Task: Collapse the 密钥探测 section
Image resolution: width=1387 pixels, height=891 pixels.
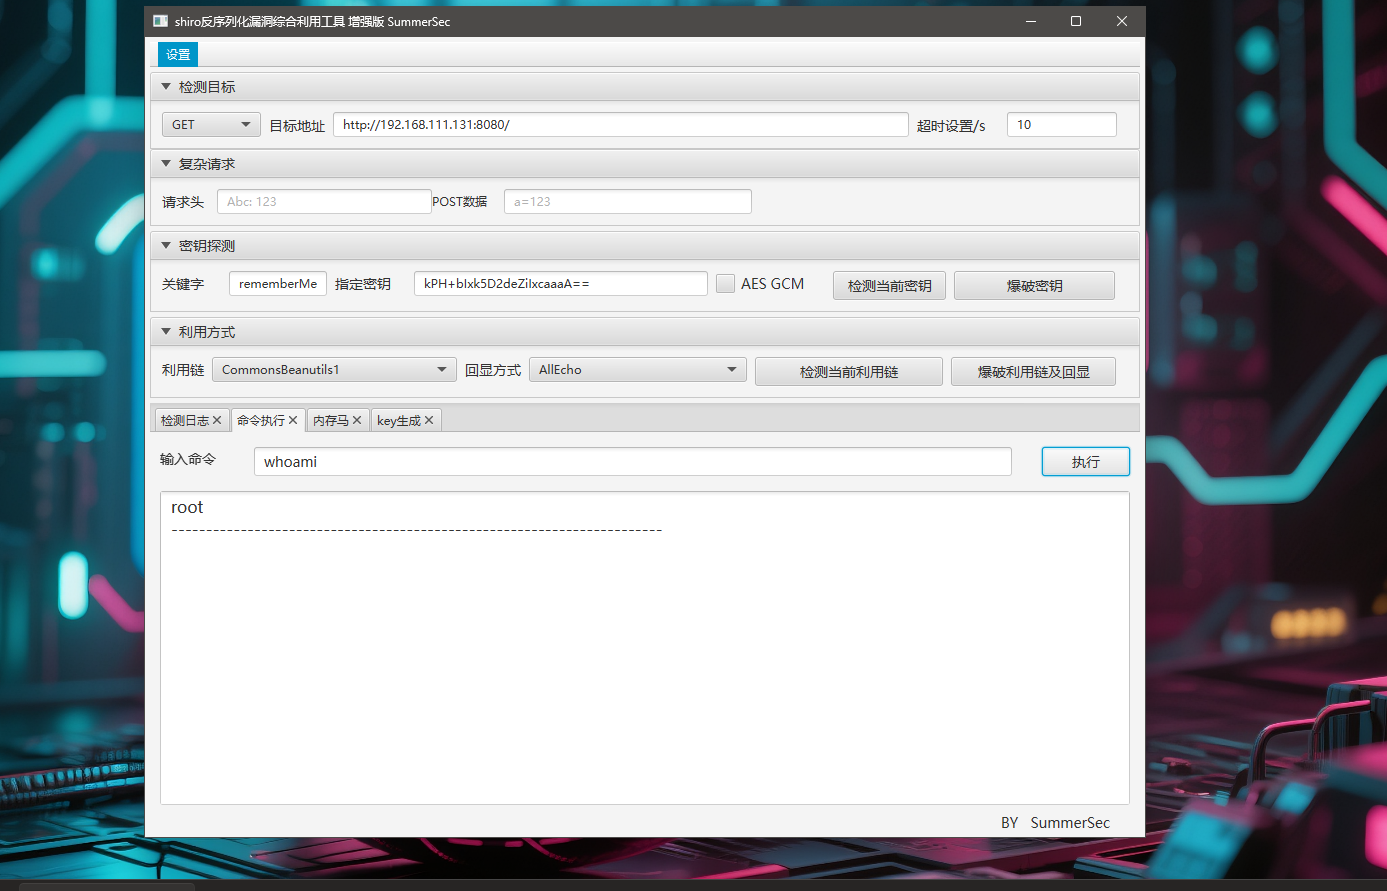Action: point(166,246)
